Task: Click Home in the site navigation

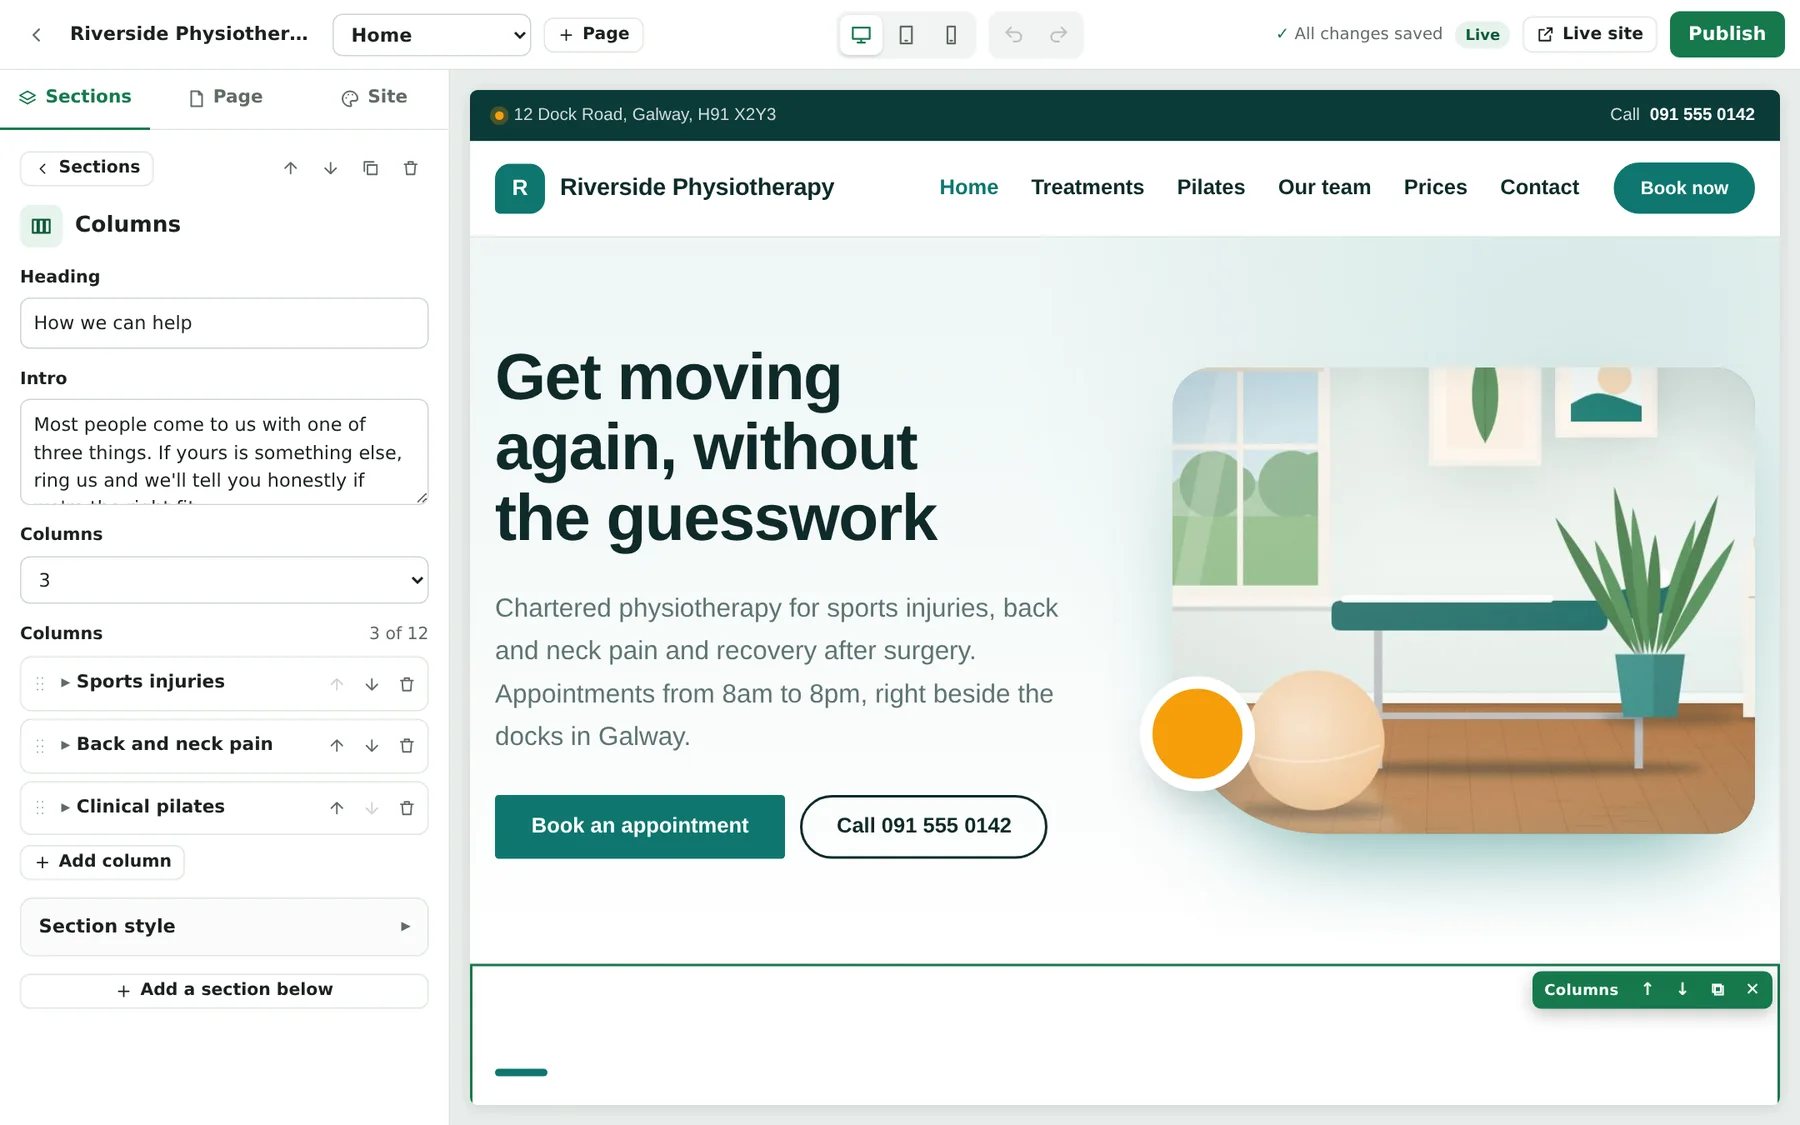Action: pyautogui.click(x=969, y=187)
